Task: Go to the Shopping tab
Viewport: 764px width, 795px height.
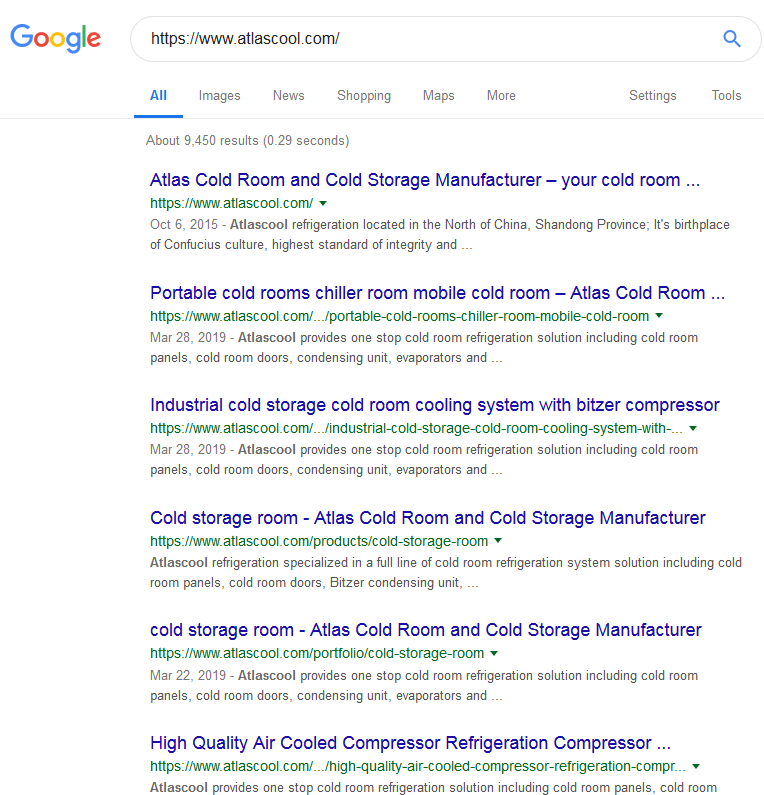Action: (x=364, y=96)
